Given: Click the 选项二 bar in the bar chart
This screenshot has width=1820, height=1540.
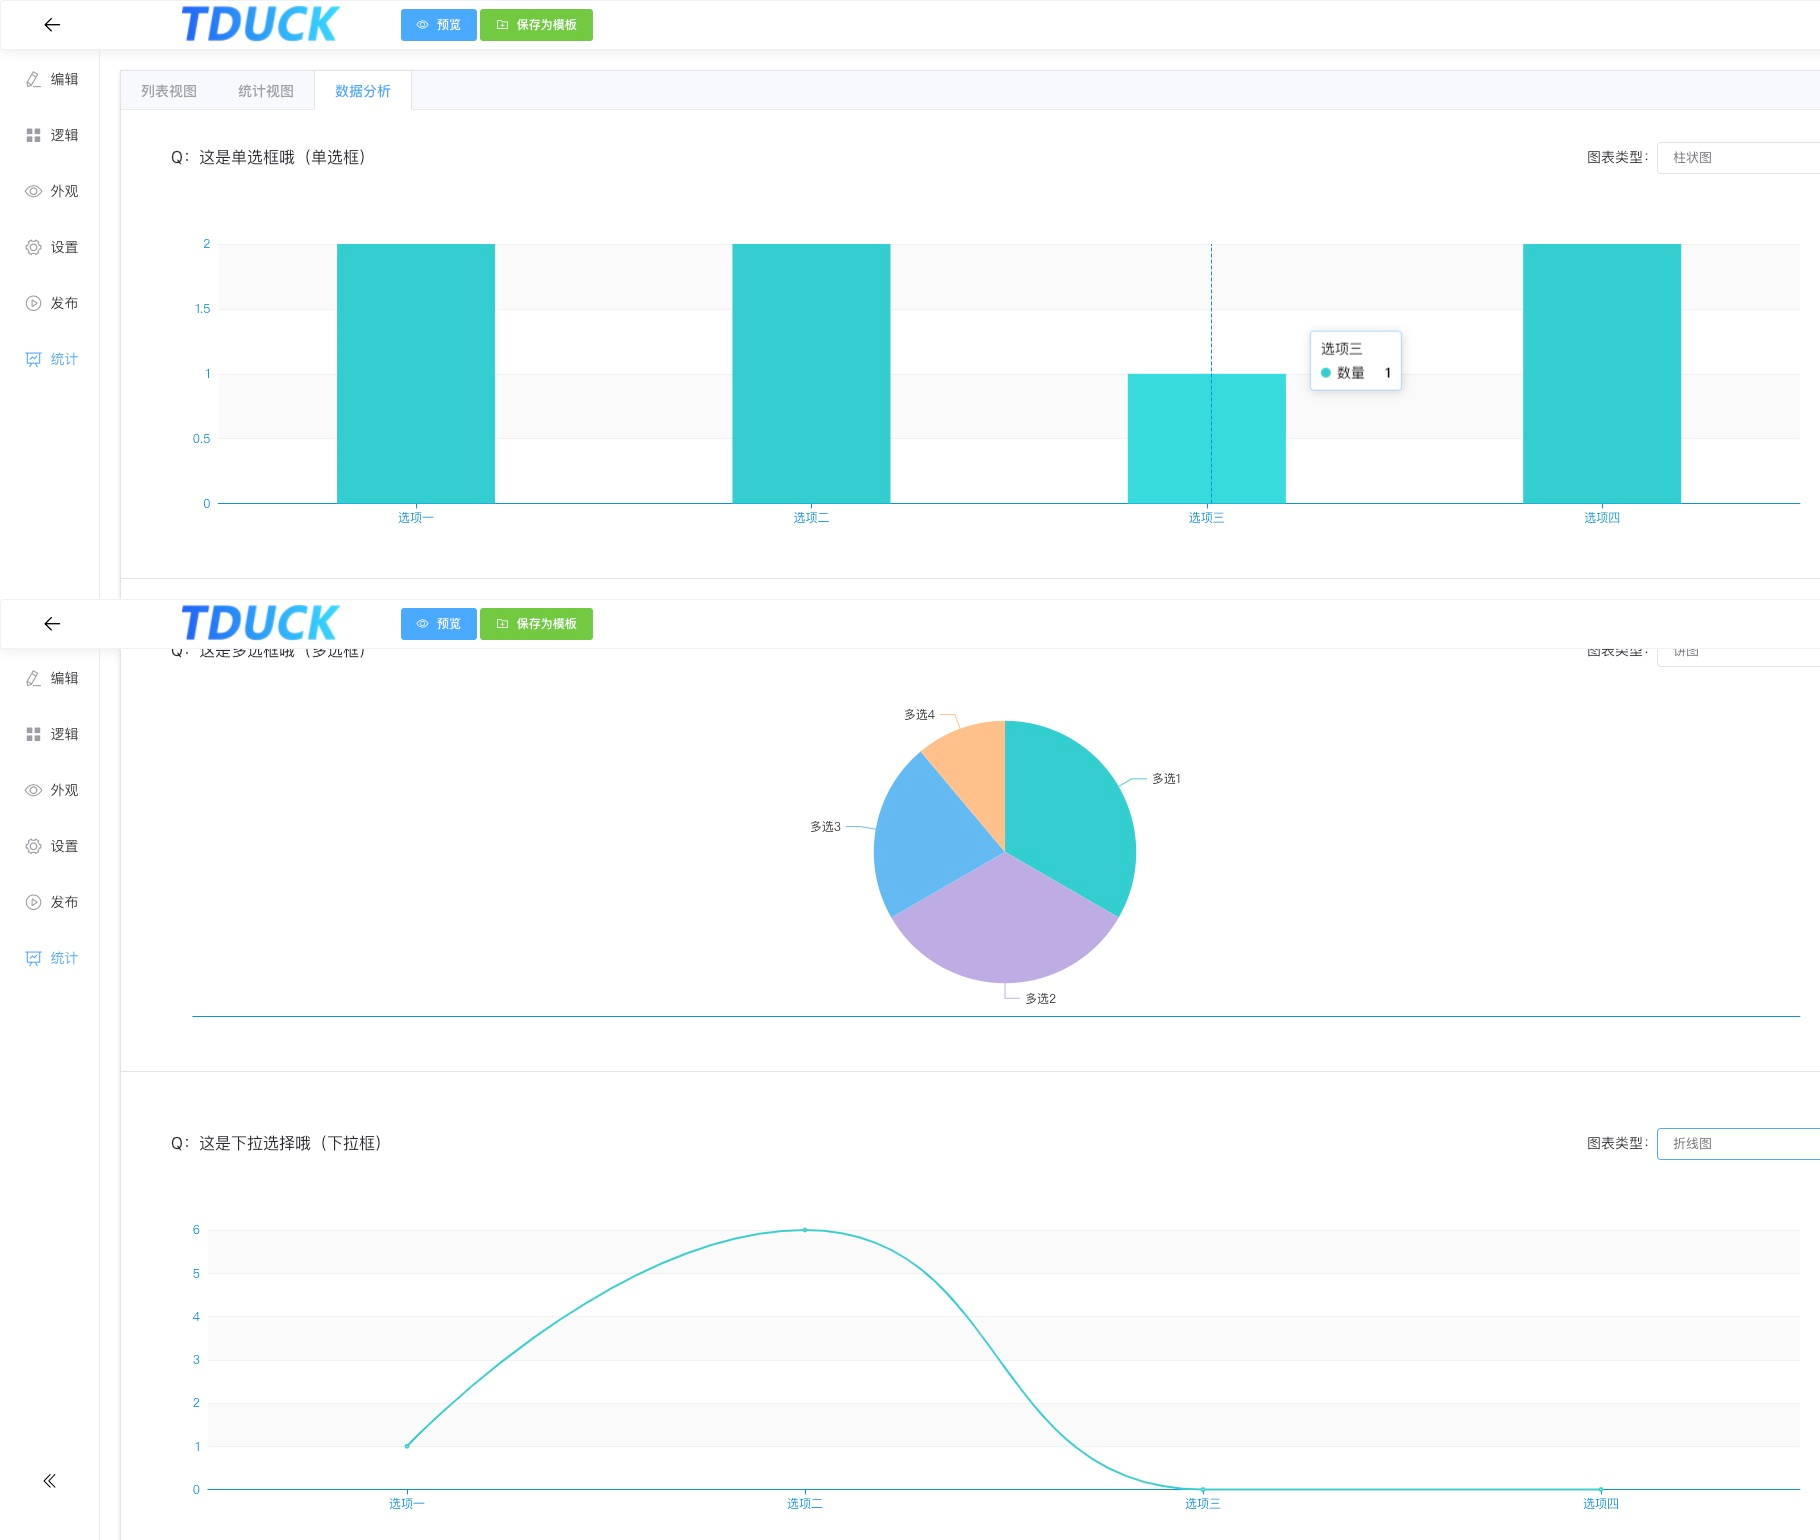Looking at the screenshot, I should [x=811, y=373].
